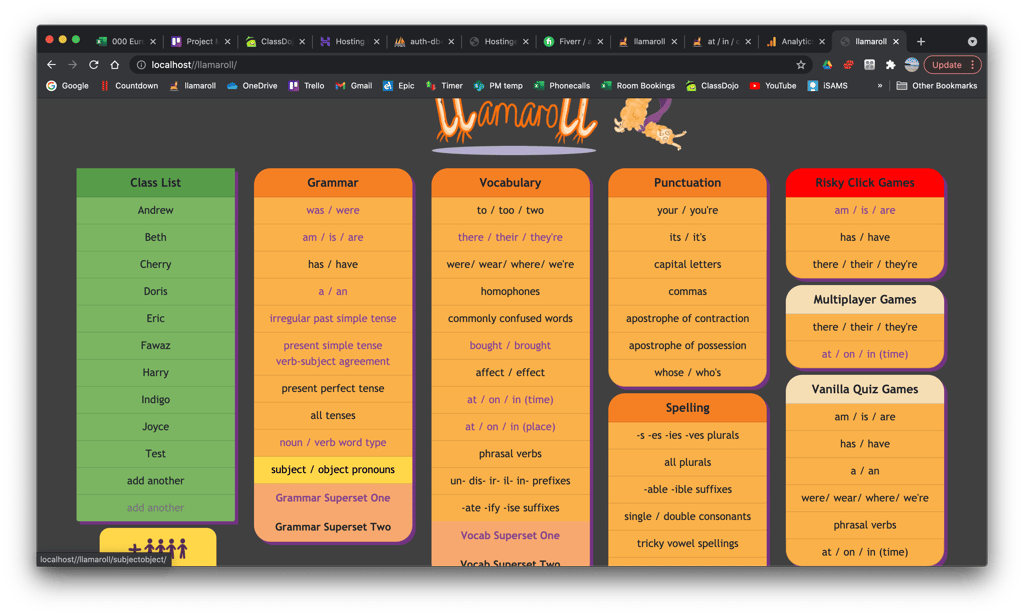Open a new browser tab

[921, 41]
